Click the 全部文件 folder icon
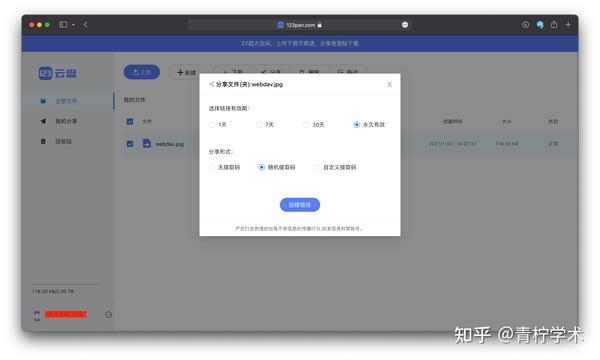This screenshot has height=360, width=600. pyautogui.click(x=43, y=101)
